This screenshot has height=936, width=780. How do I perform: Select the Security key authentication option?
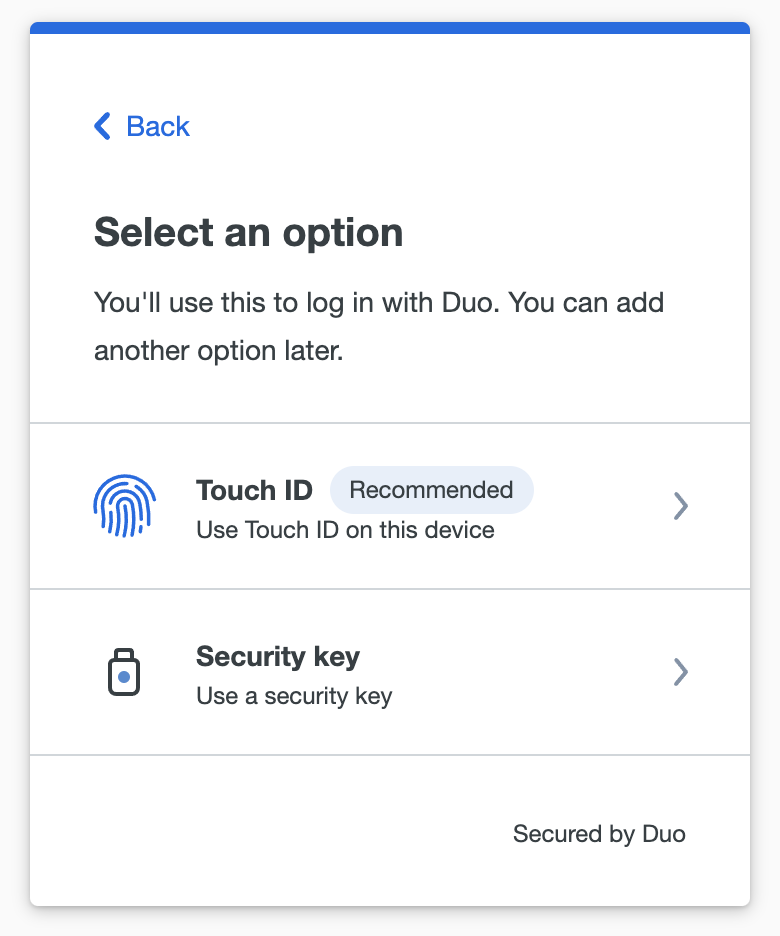390,671
